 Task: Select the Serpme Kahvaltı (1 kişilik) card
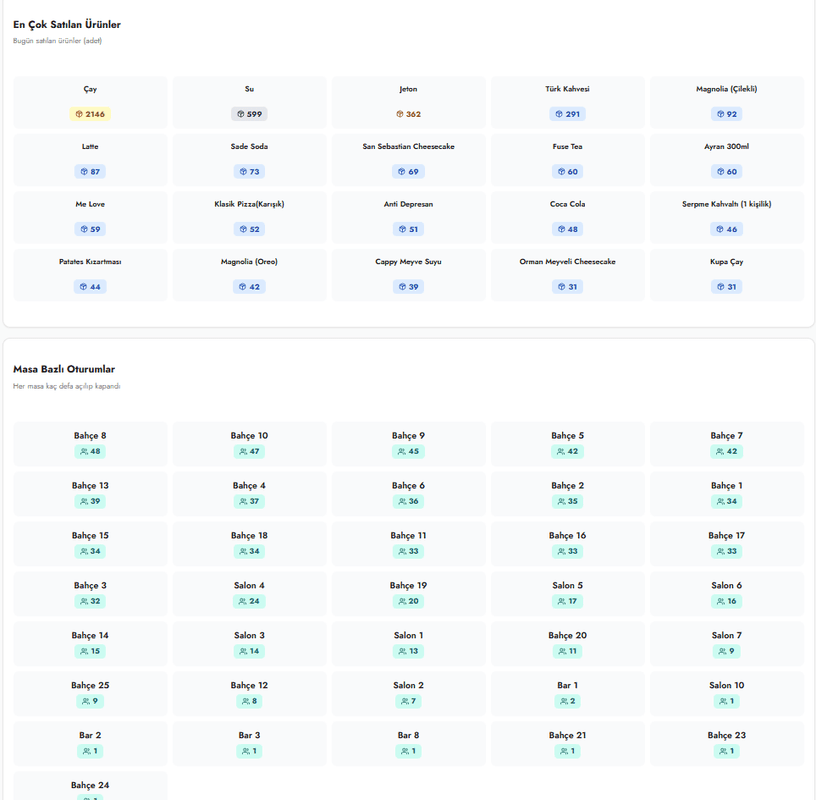726,217
